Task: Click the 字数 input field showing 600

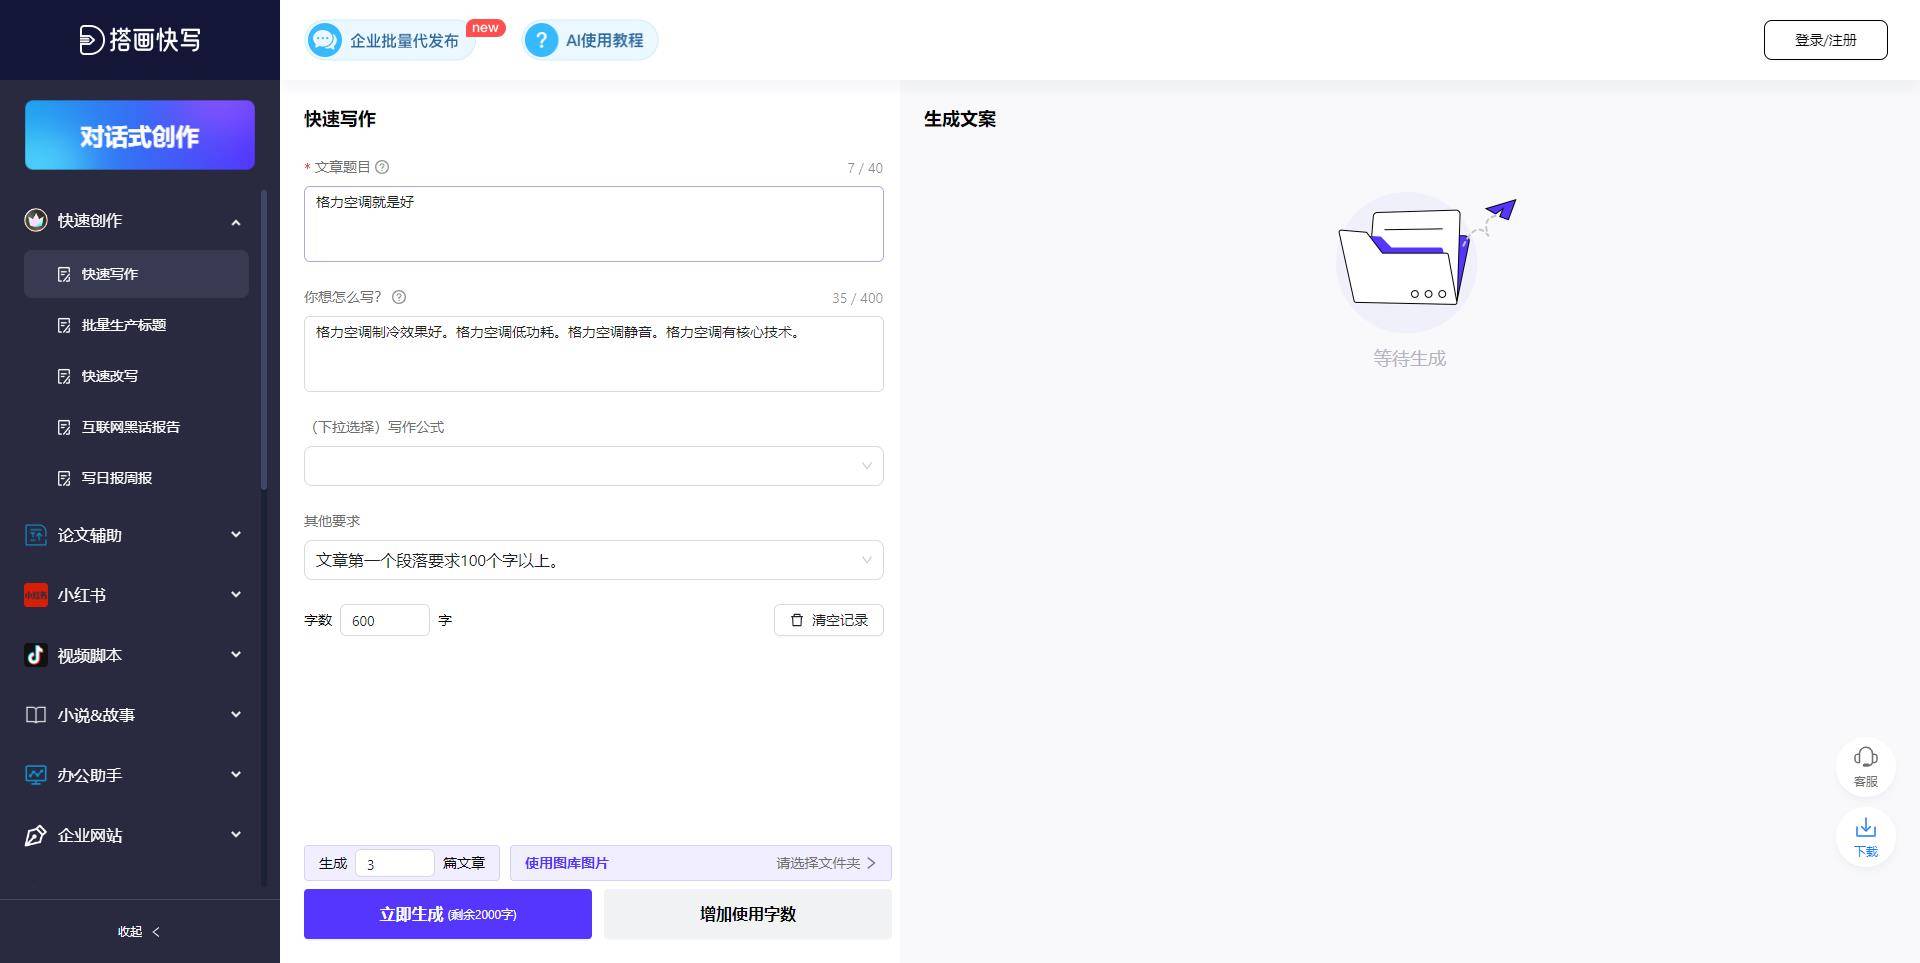Action: 384,620
